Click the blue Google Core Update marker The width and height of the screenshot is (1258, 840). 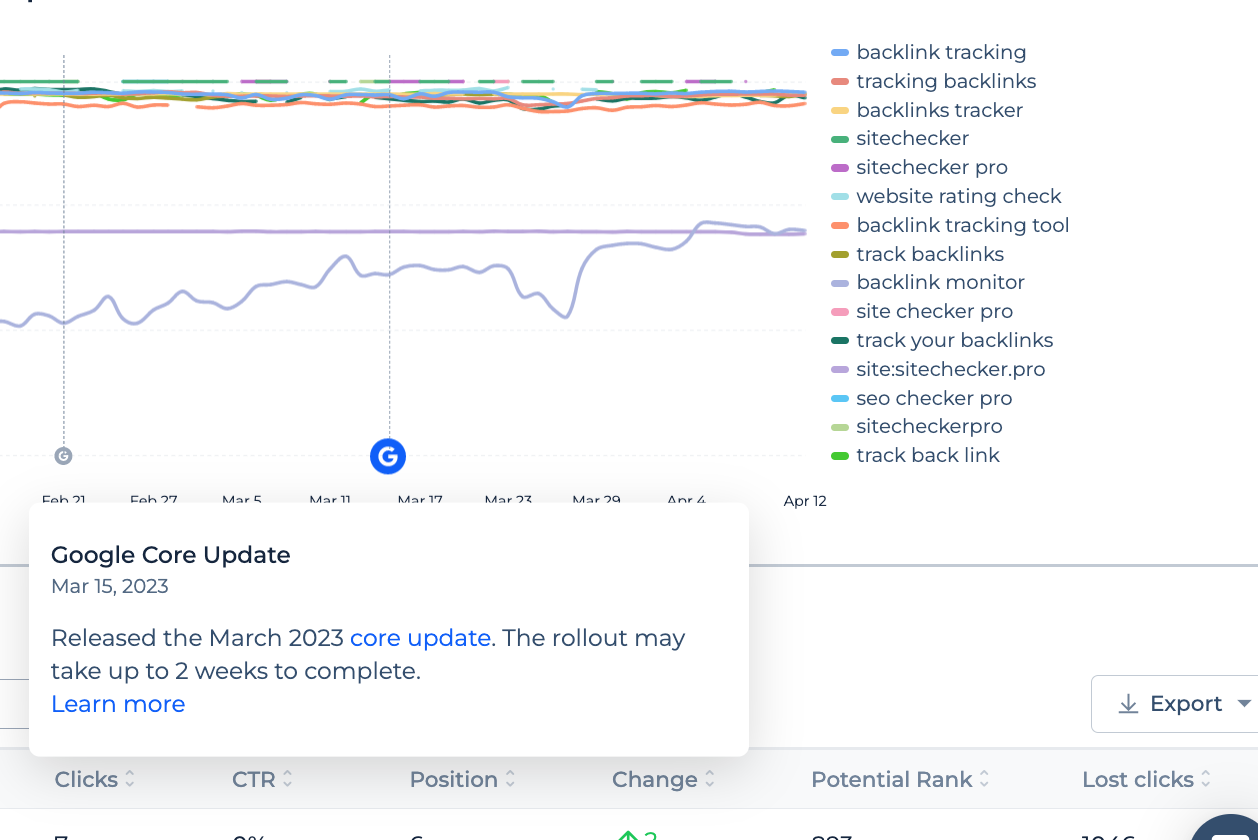[x=388, y=456]
